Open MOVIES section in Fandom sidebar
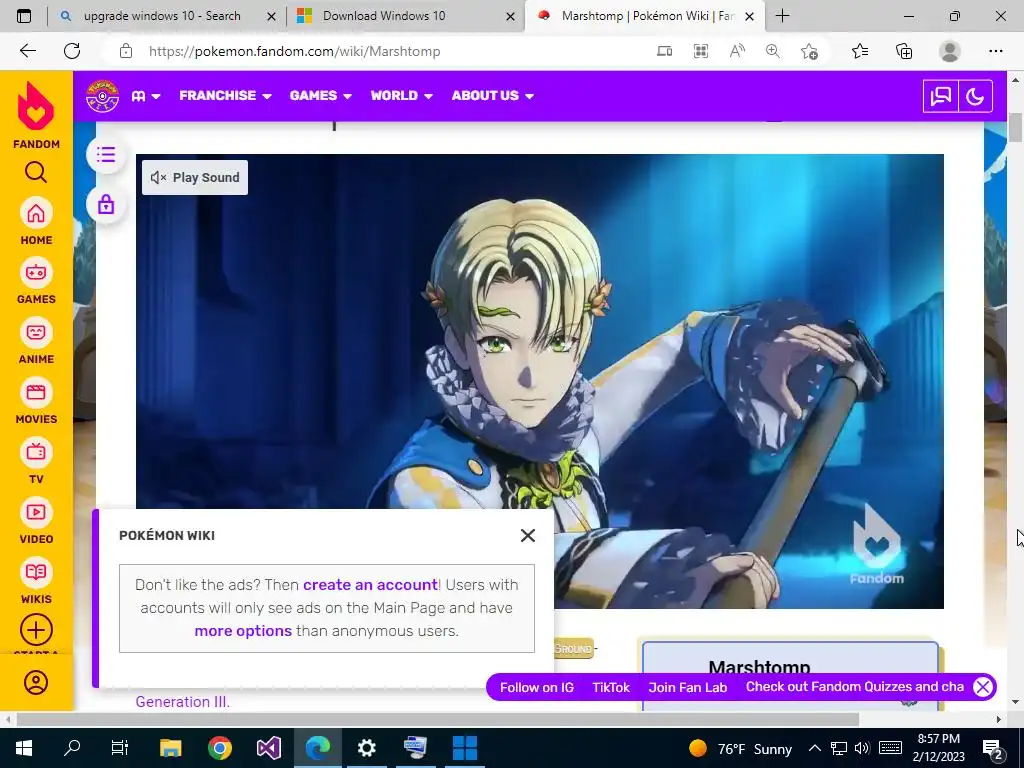The width and height of the screenshot is (1024, 768). [36, 401]
